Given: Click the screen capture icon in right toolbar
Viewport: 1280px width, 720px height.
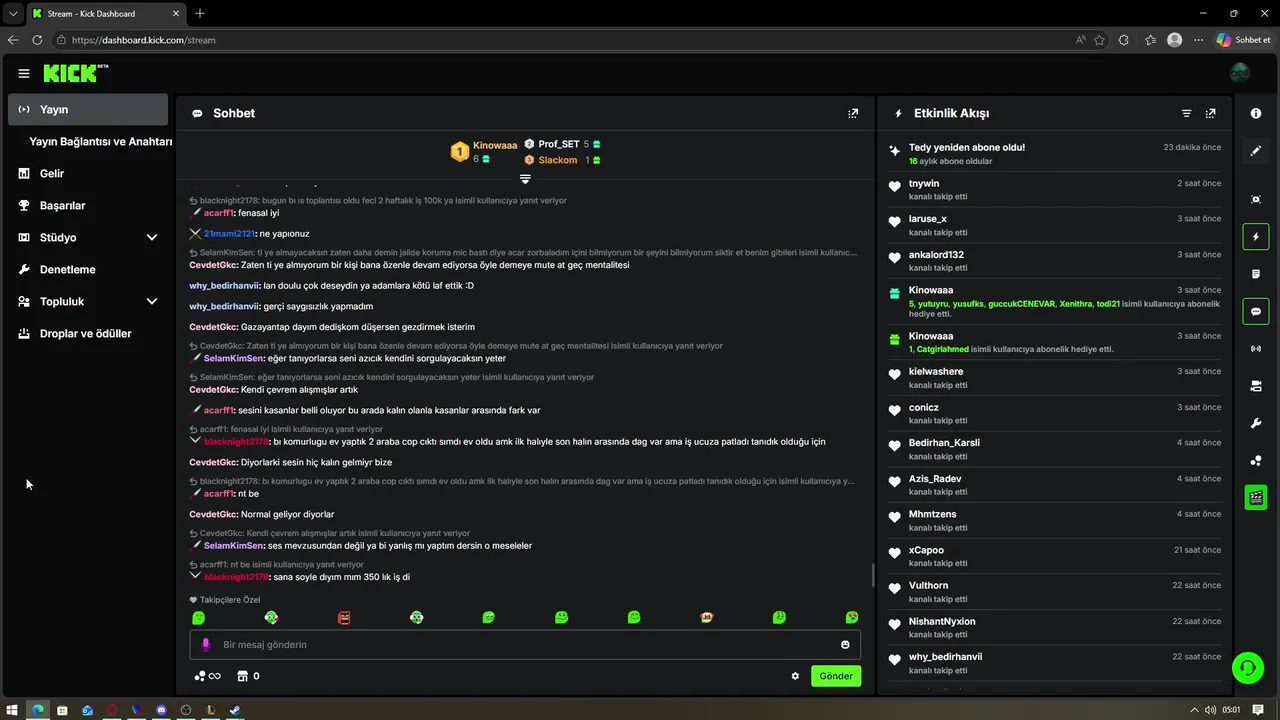Looking at the screenshot, I should [x=1256, y=199].
